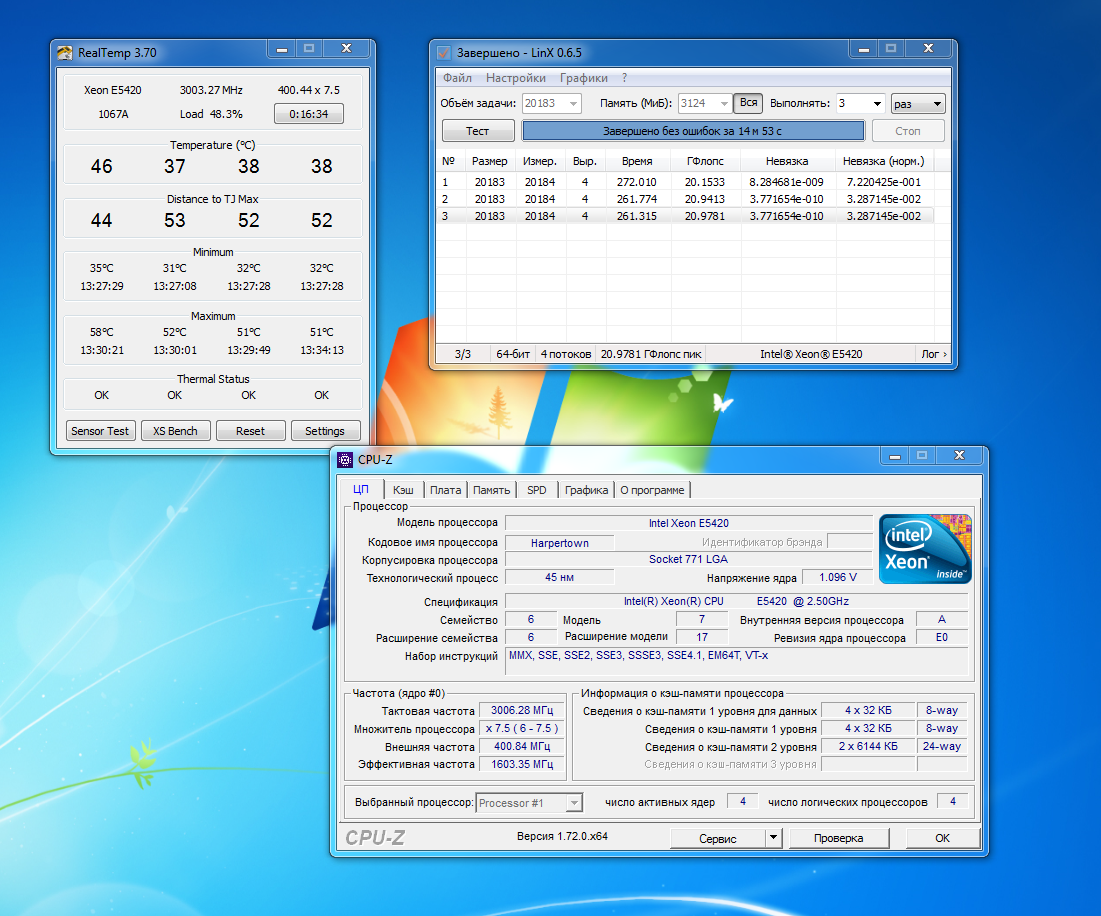1101x916 pixels.
Task: Click the 64-бит status entry
Action: [x=513, y=354]
